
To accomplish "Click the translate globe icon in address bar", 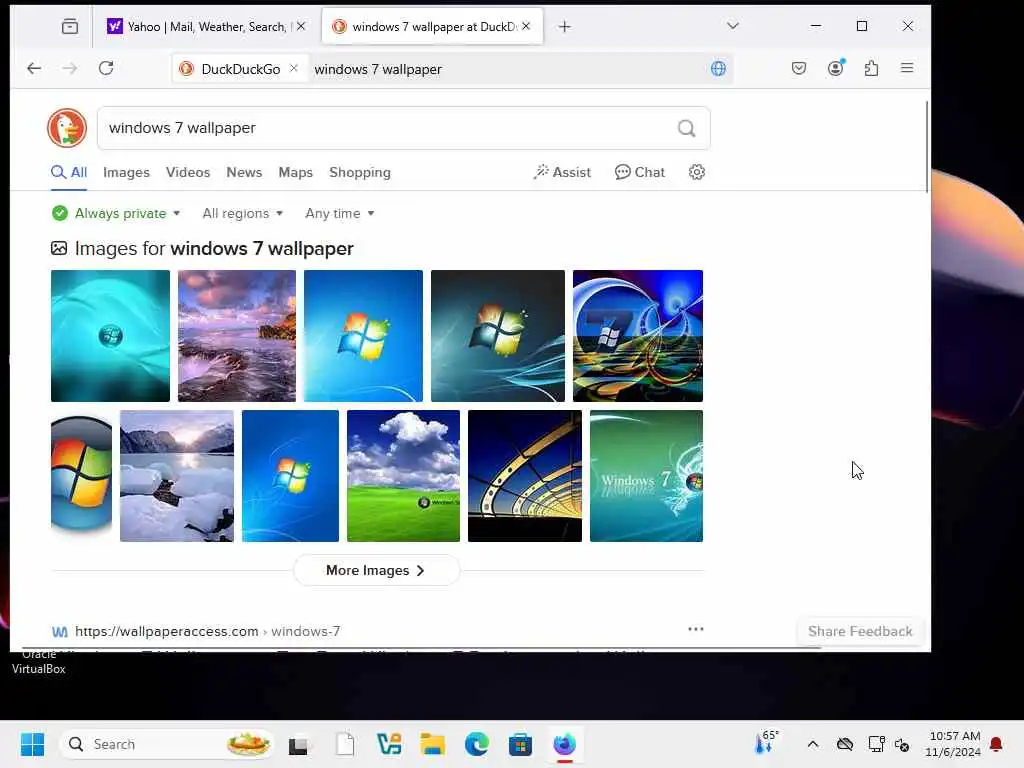I will pyautogui.click(x=718, y=69).
